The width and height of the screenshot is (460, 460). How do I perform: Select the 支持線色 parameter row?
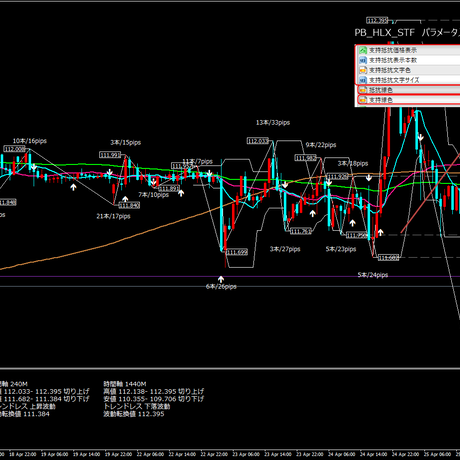tap(409, 100)
